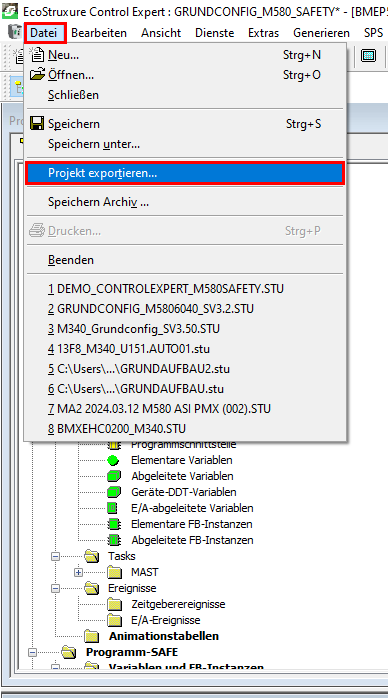Open recent file 13F8_M340_U151.AUTO01.stu
The height and width of the screenshot is (698, 388).
pyautogui.click(x=185, y=349)
